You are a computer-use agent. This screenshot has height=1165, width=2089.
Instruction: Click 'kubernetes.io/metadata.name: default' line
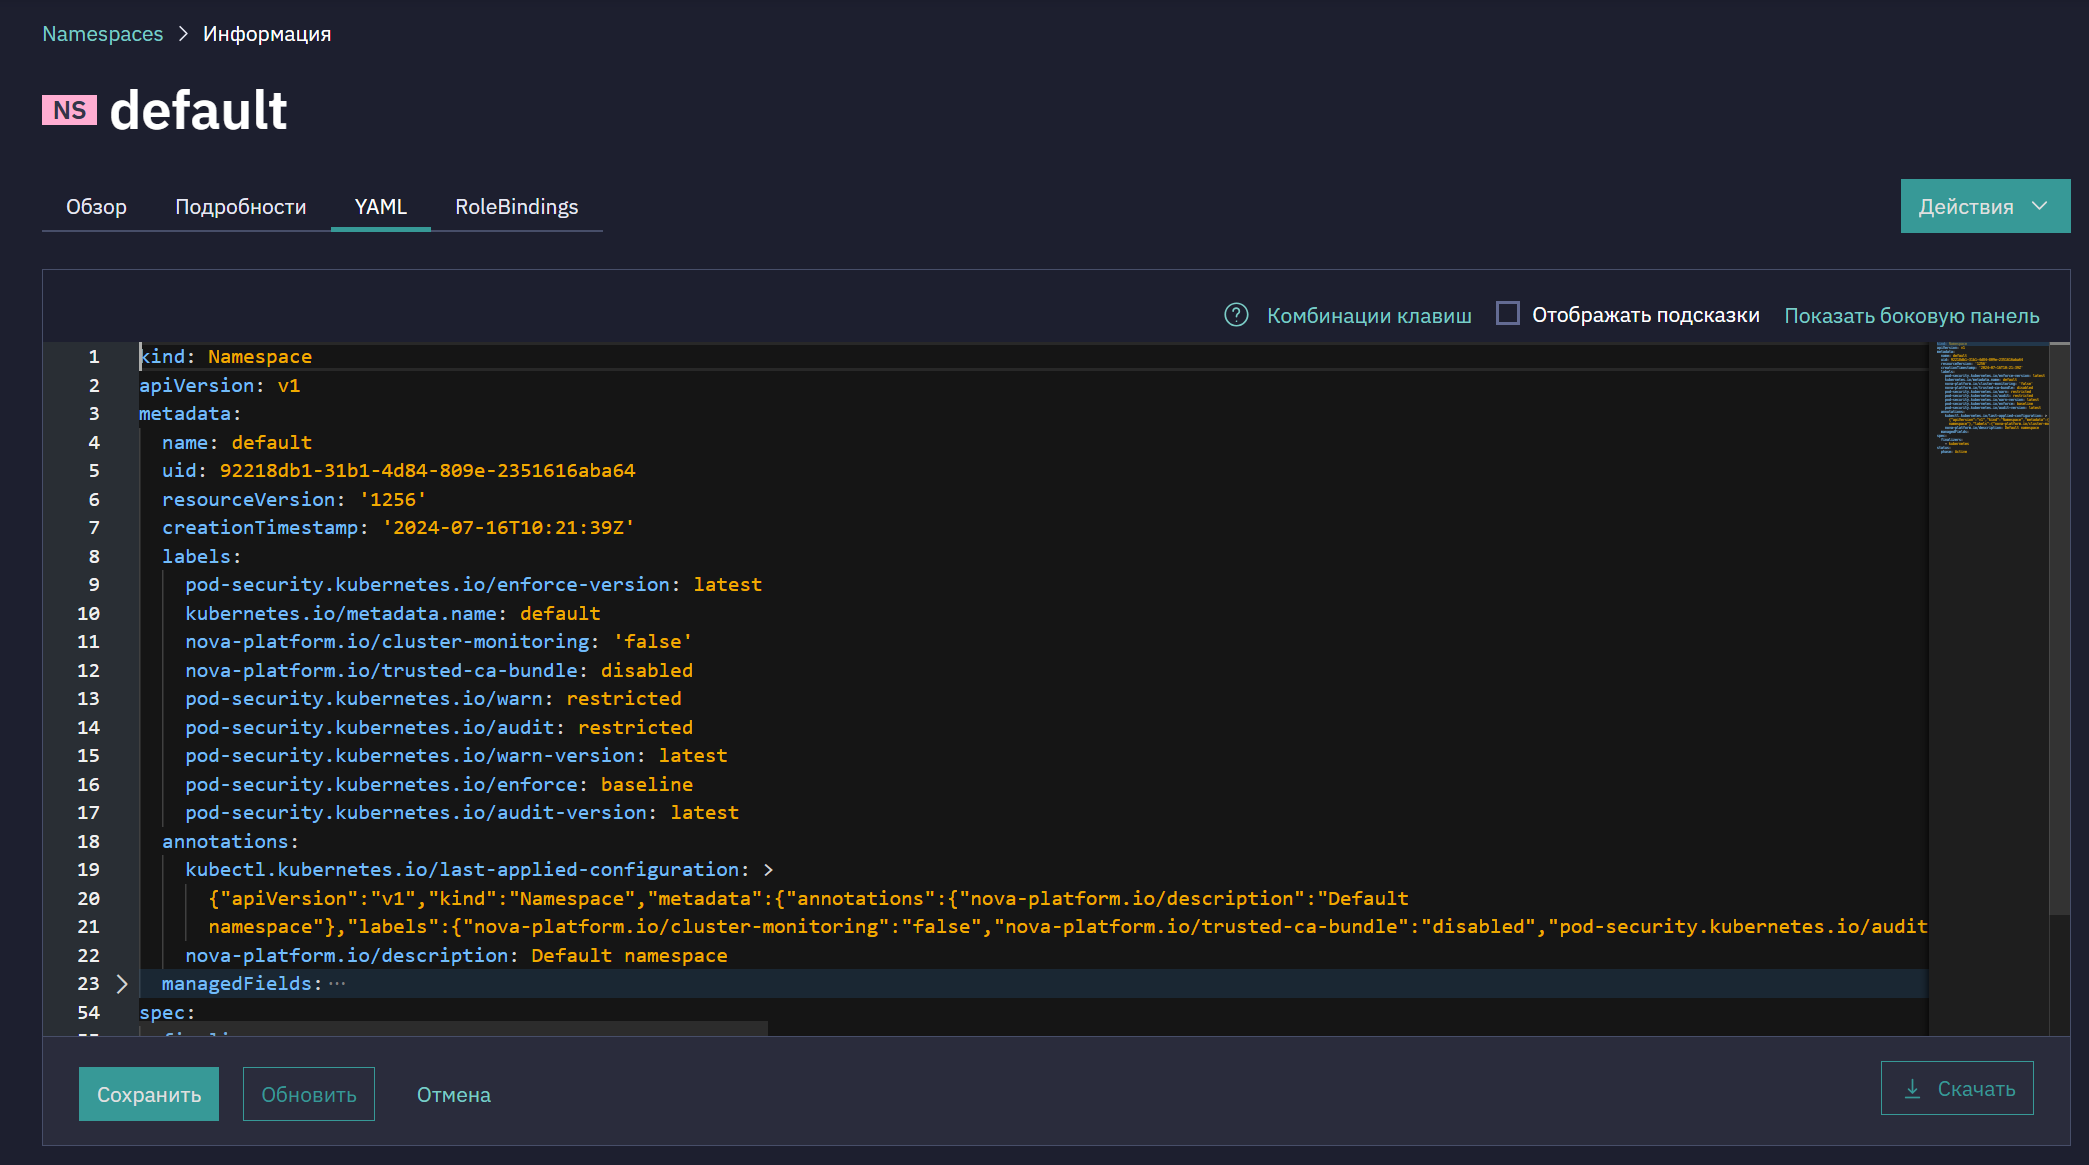click(393, 613)
